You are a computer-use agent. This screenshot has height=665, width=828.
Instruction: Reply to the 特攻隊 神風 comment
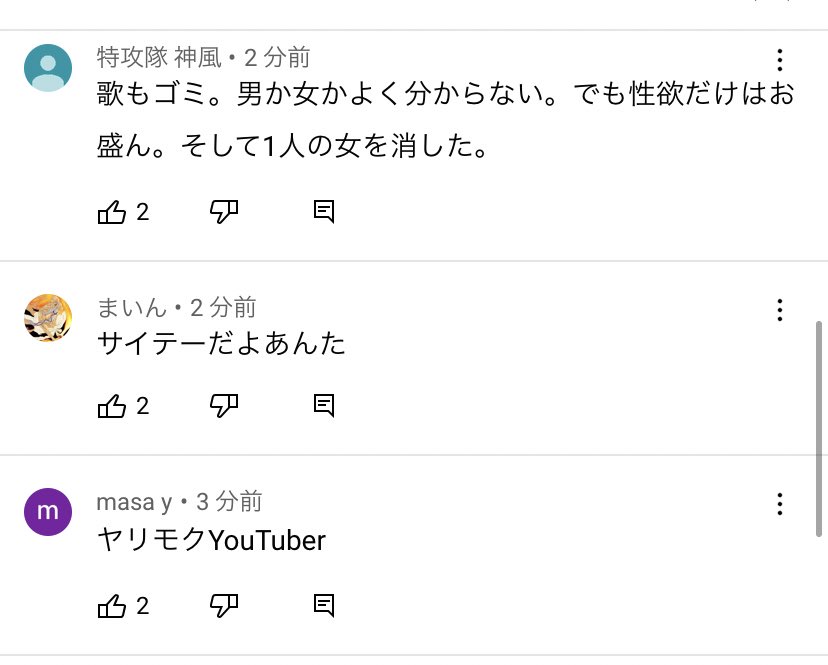[x=323, y=212]
